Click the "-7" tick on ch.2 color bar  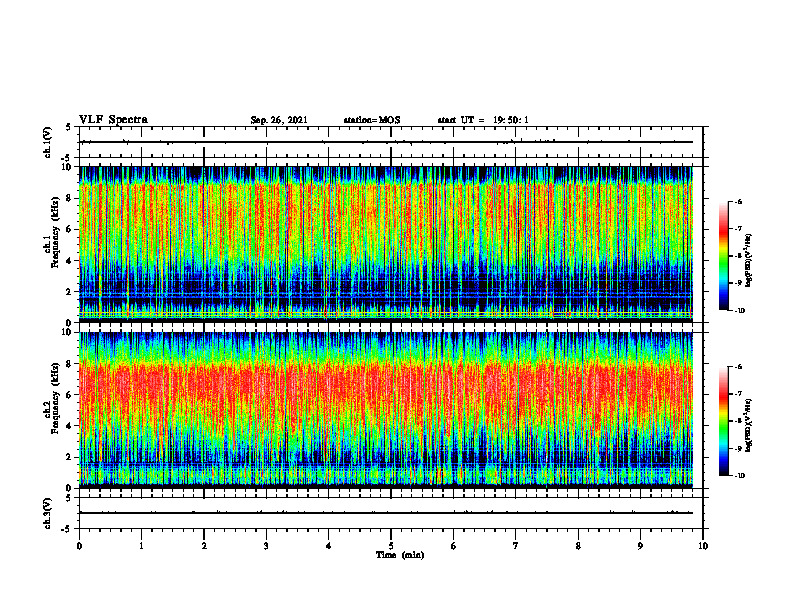(x=738, y=394)
